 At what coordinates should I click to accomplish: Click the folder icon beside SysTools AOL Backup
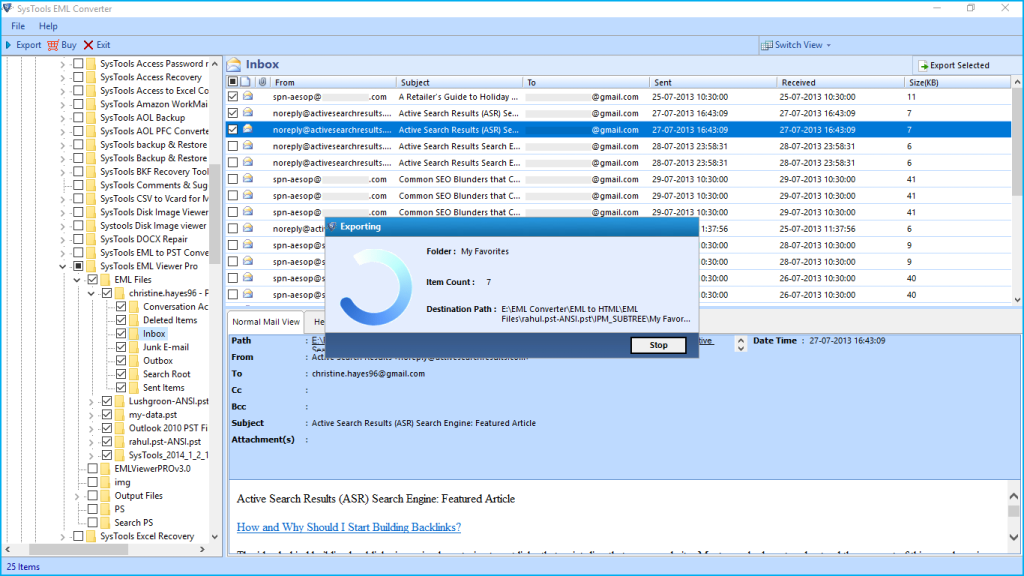point(91,118)
